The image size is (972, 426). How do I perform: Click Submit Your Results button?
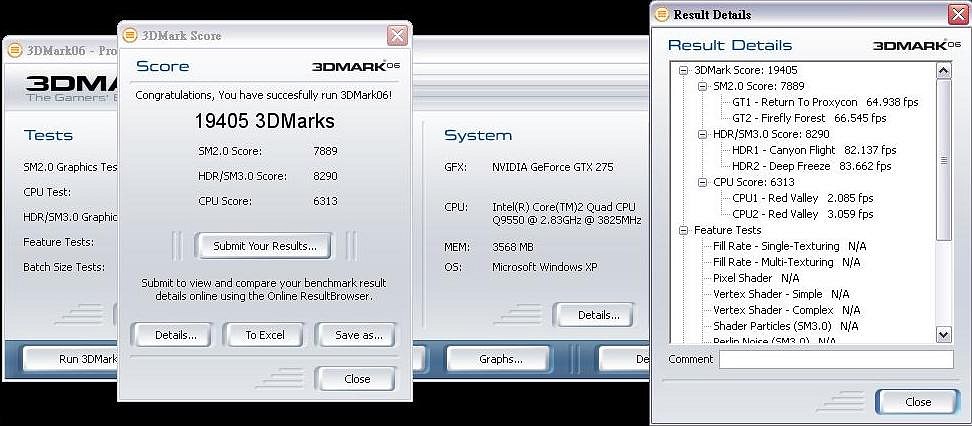265,246
